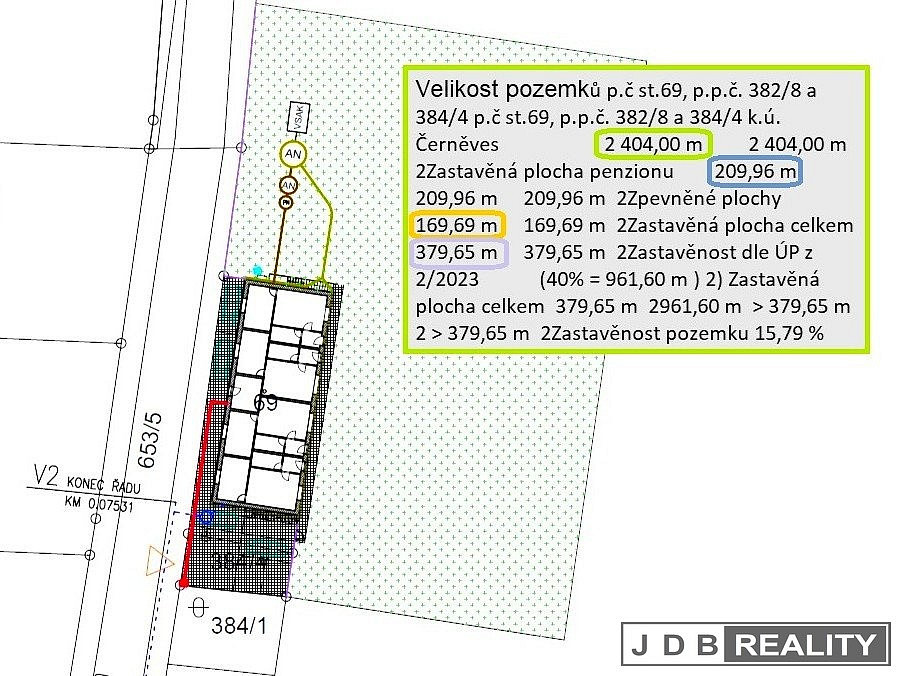Click the red dot at the line end
Screen dimensions: 902x676
click(x=182, y=584)
